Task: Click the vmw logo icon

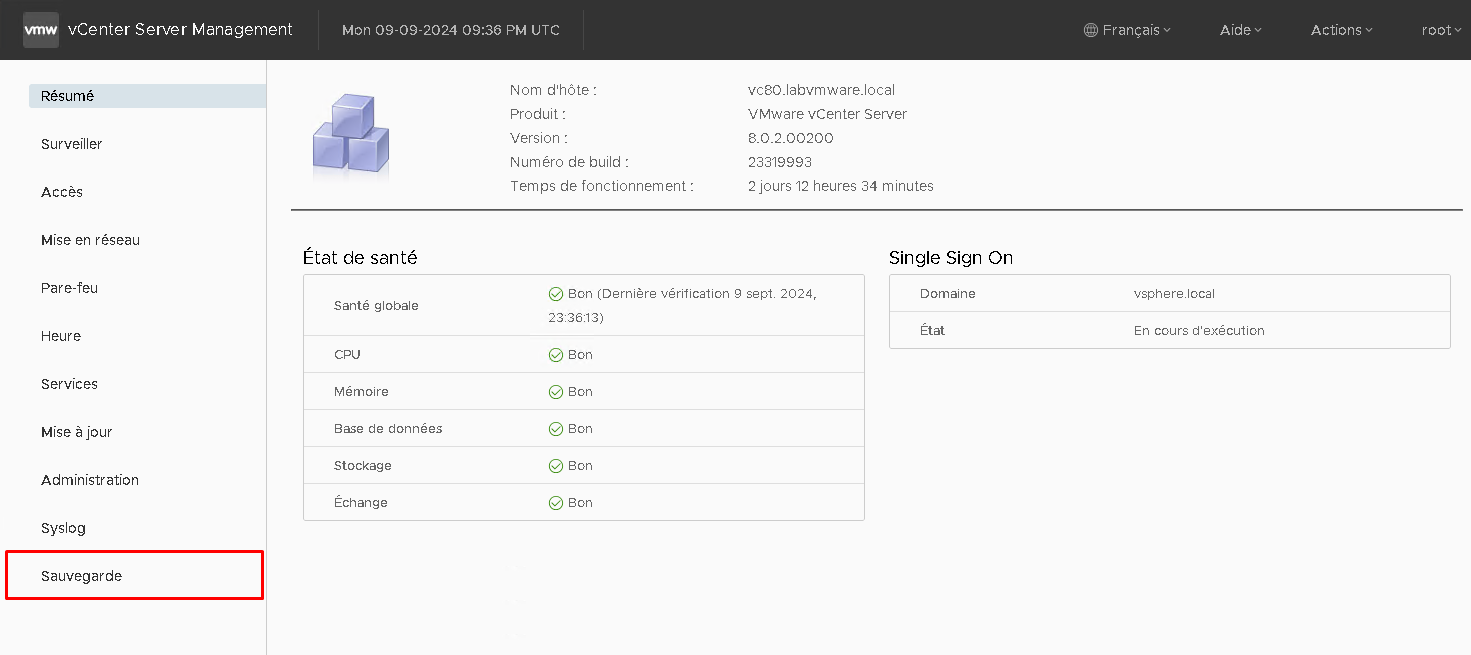Action: [x=41, y=30]
